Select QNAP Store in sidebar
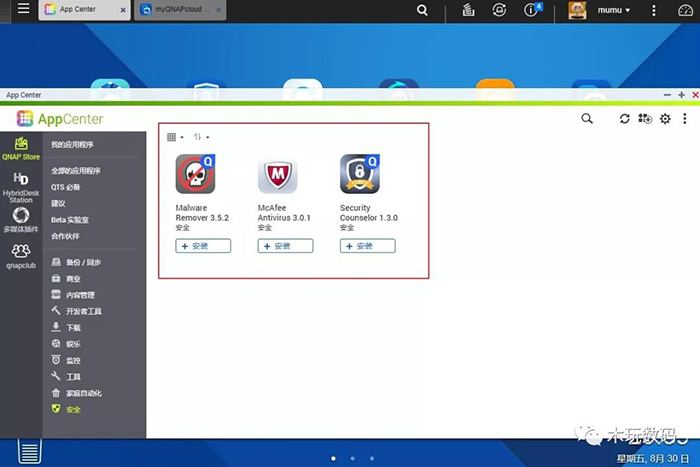700x467 pixels. pyautogui.click(x=21, y=149)
